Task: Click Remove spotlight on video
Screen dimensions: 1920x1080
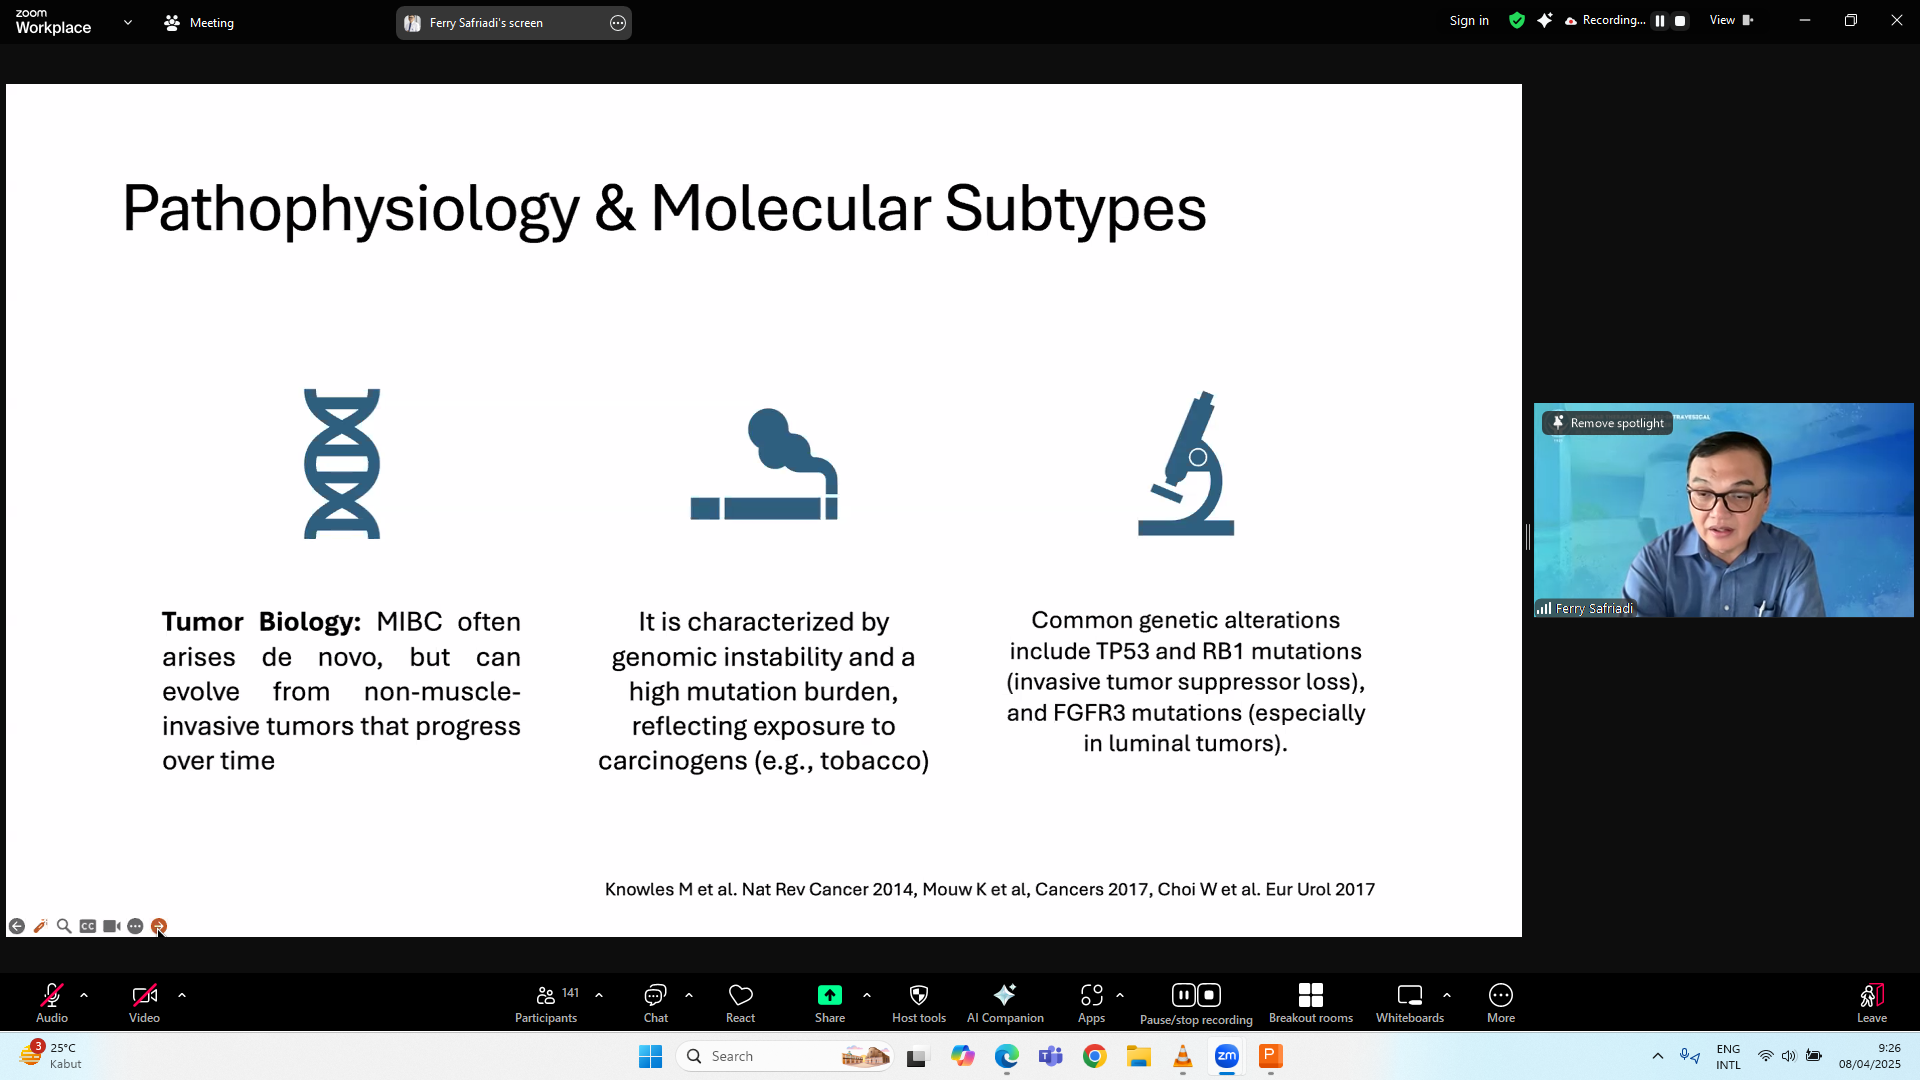Action: tap(1607, 423)
